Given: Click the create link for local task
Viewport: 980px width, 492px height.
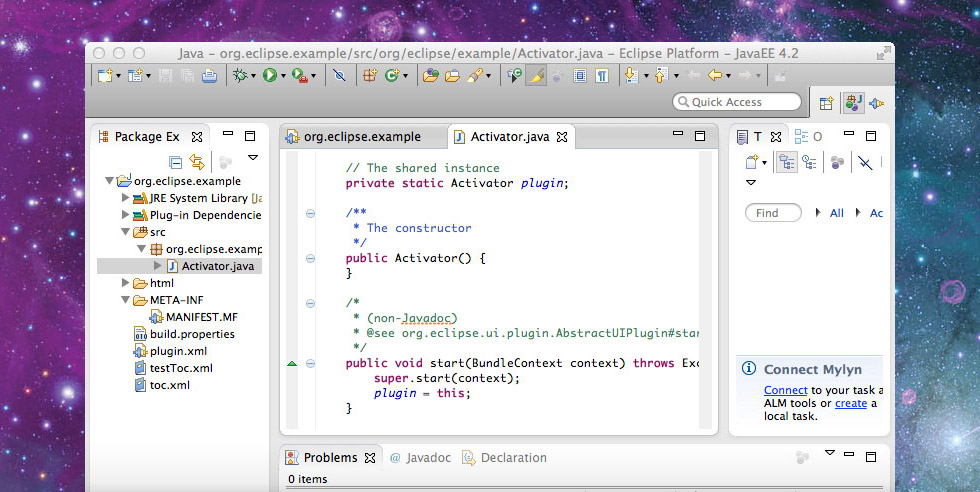Looking at the screenshot, I should tap(851, 403).
